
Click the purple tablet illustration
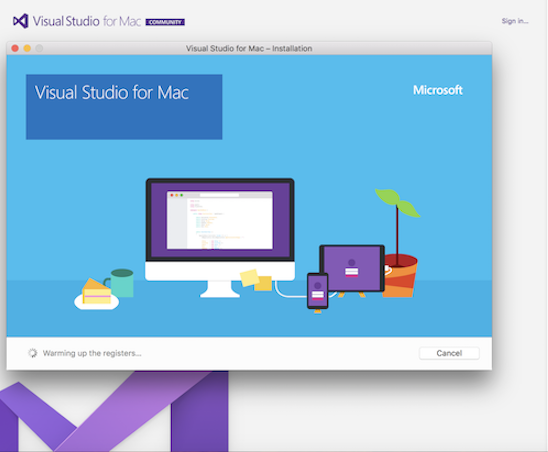(352, 268)
